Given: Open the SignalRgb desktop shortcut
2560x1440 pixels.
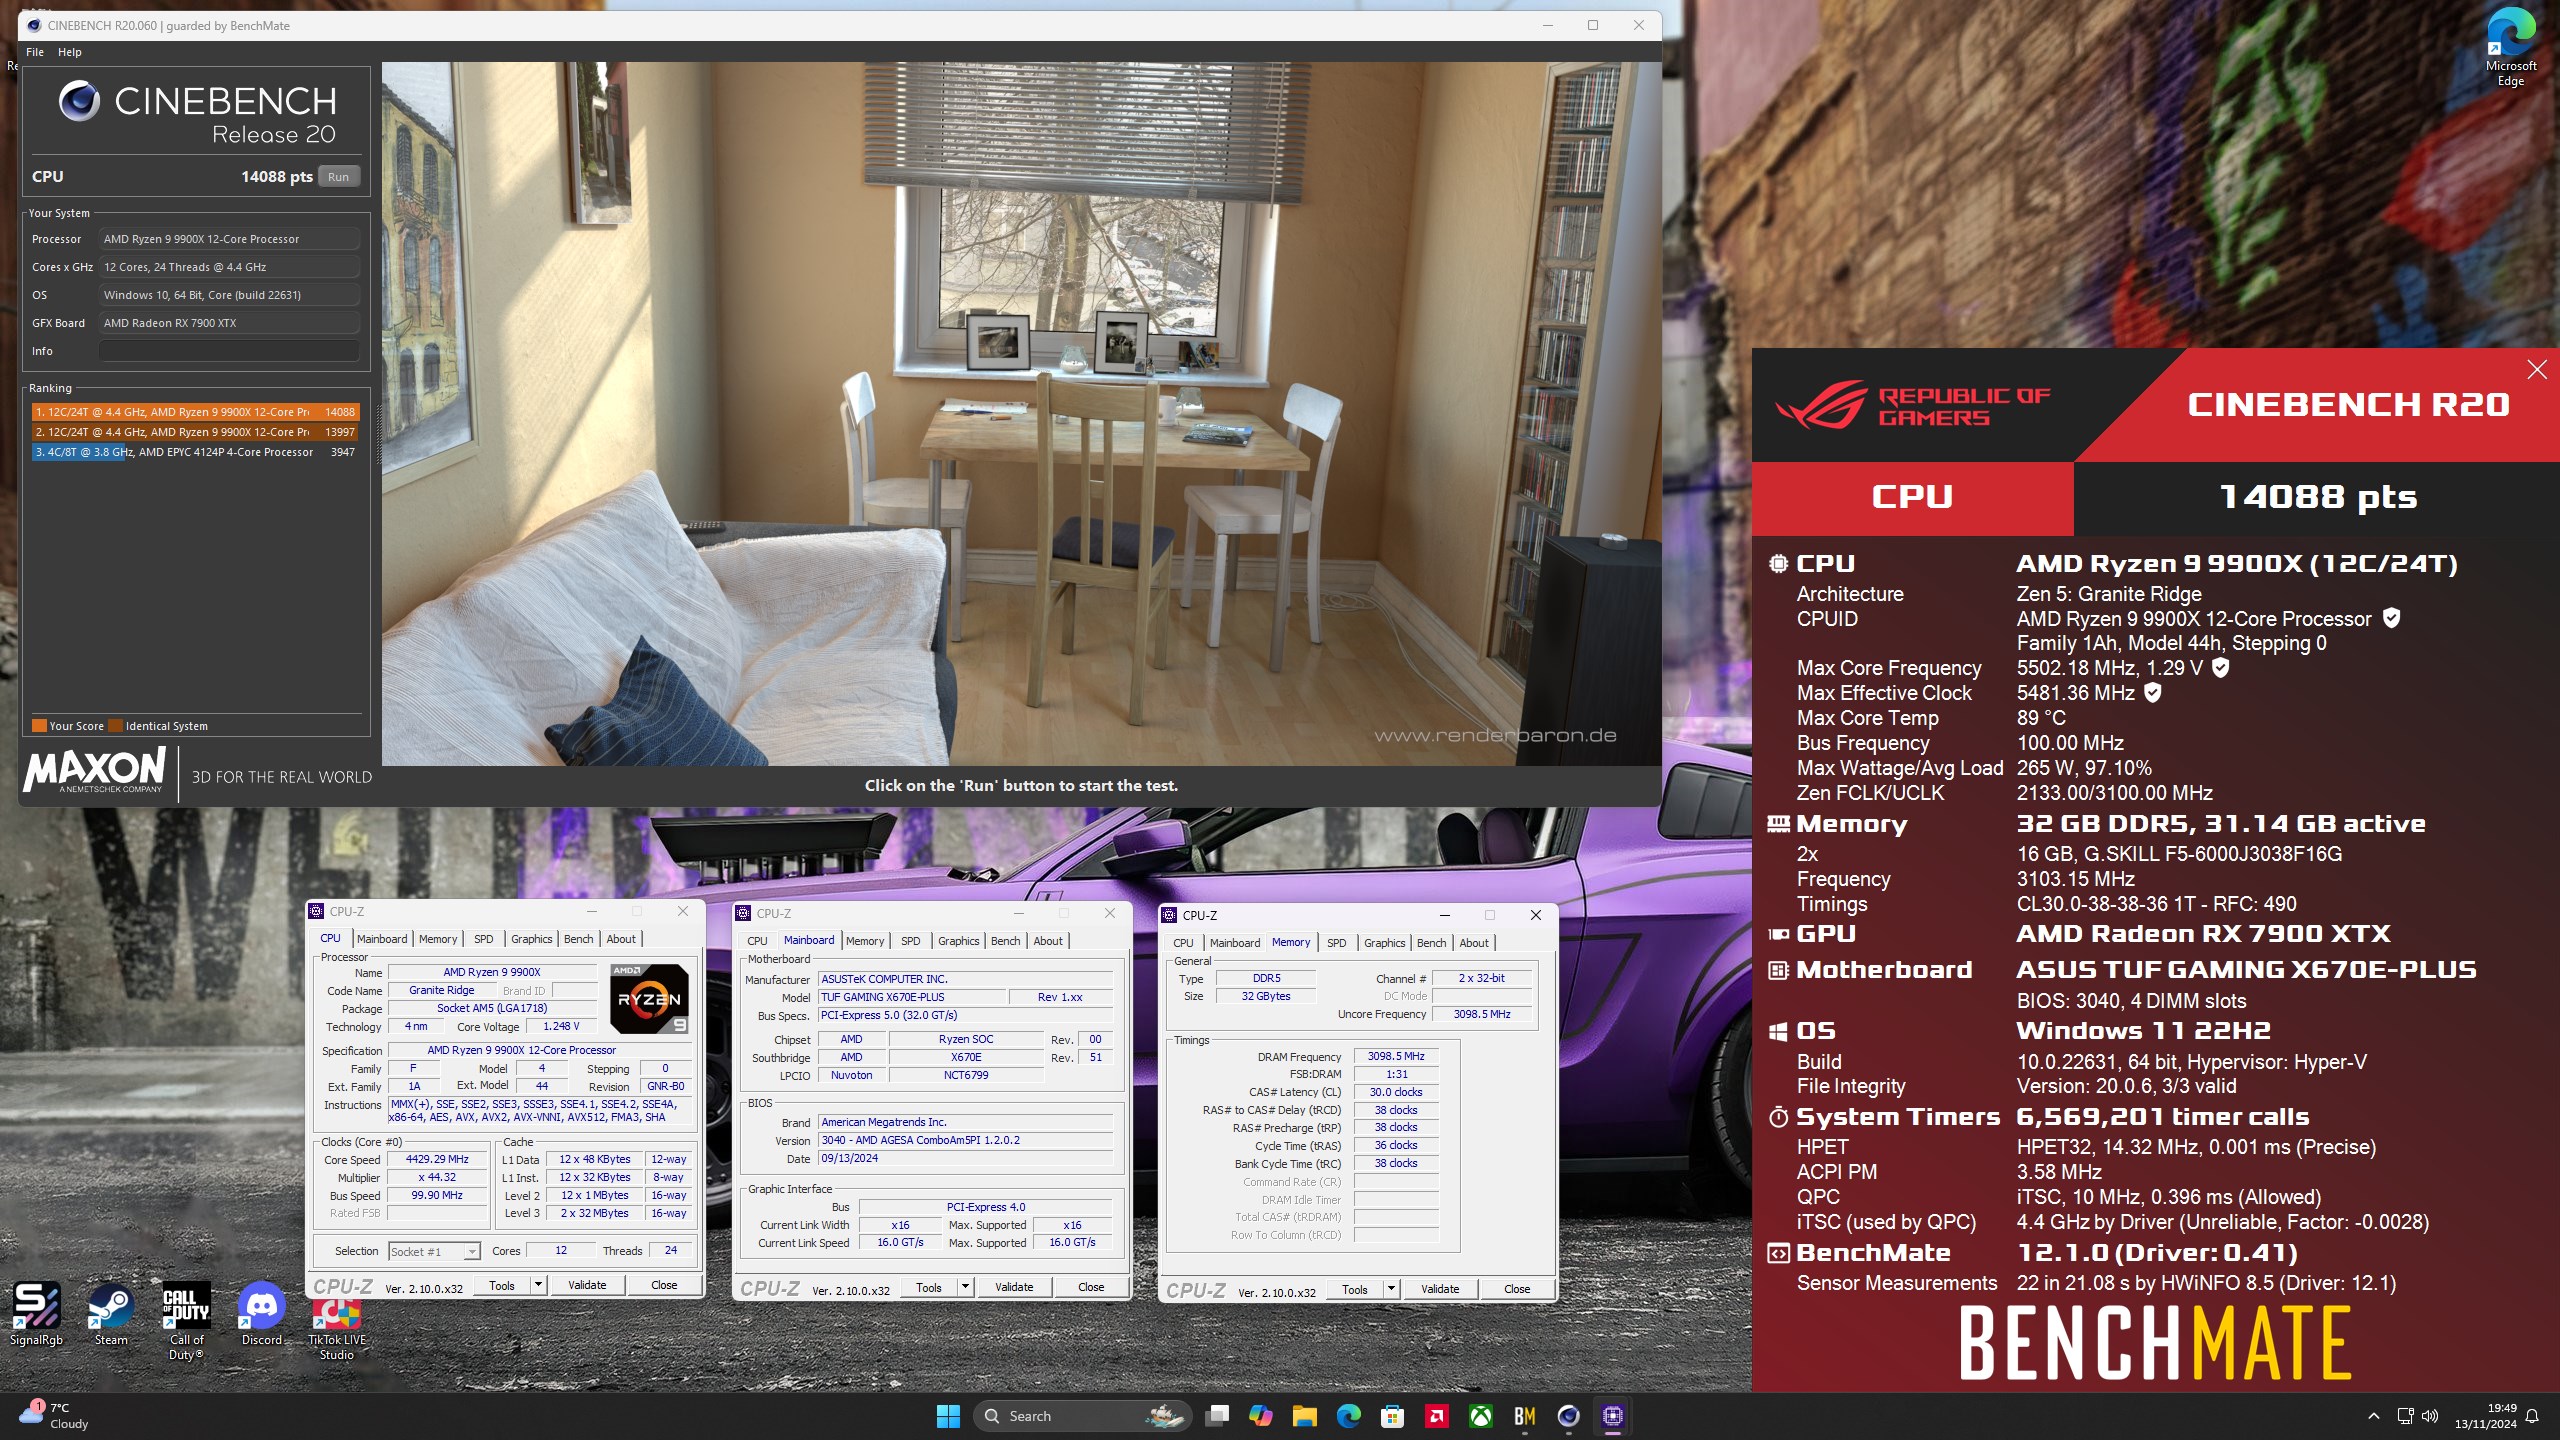Looking at the screenshot, I should pyautogui.click(x=36, y=1314).
